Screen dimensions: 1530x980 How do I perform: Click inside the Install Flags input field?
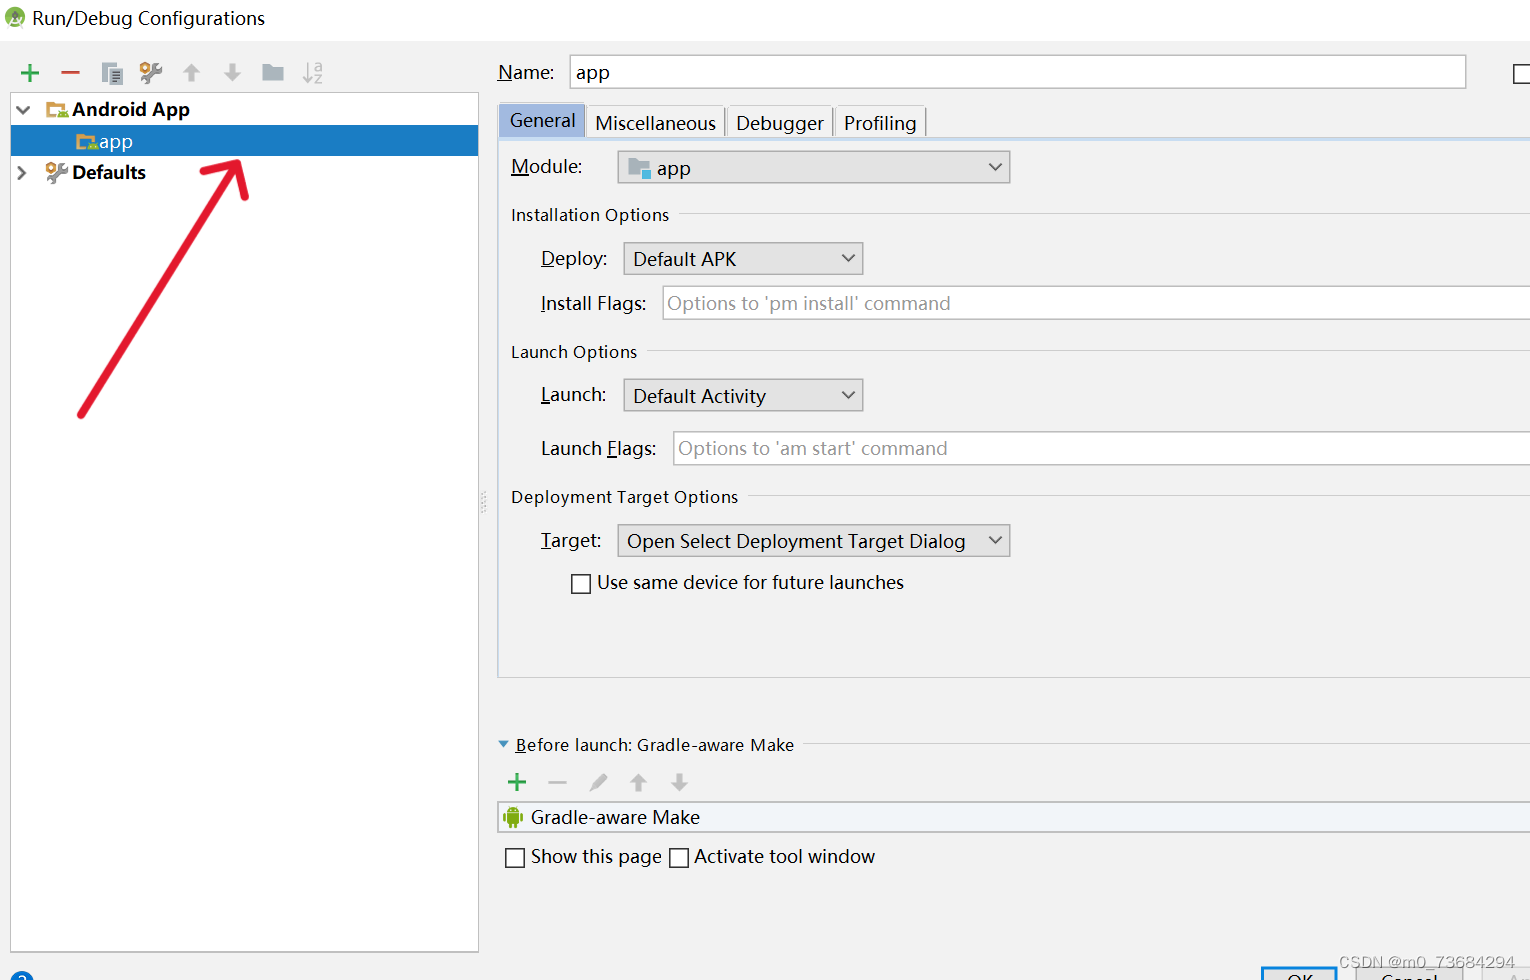tap(1000, 303)
